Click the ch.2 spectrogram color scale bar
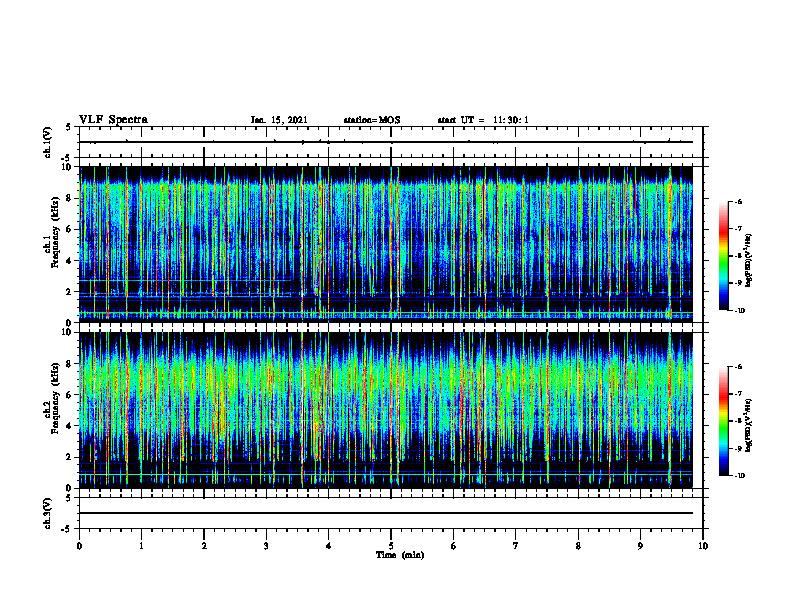The image size is (792, 612). point(723,421)
